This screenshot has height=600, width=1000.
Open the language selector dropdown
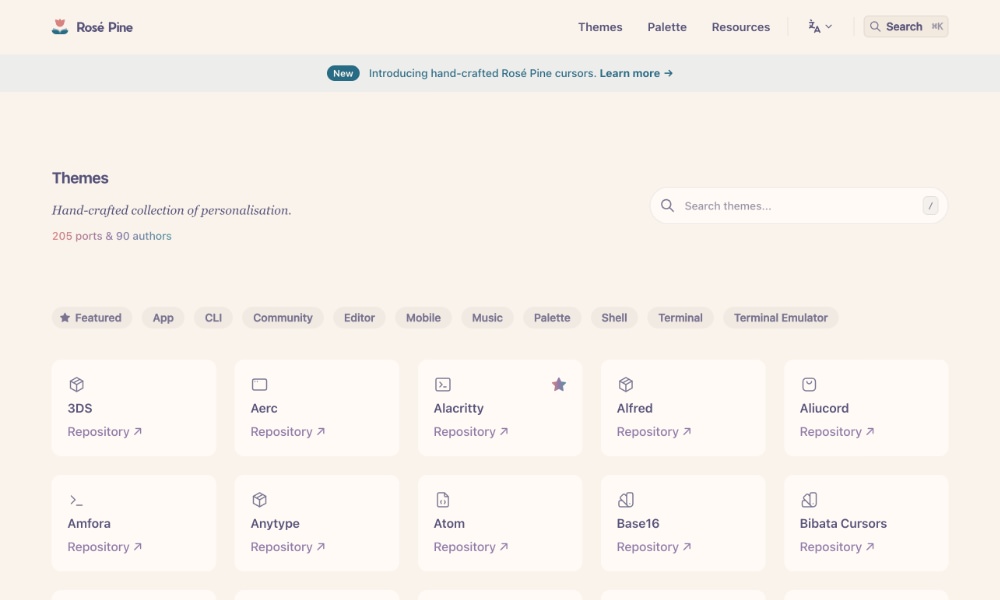[x=820, y=27]
